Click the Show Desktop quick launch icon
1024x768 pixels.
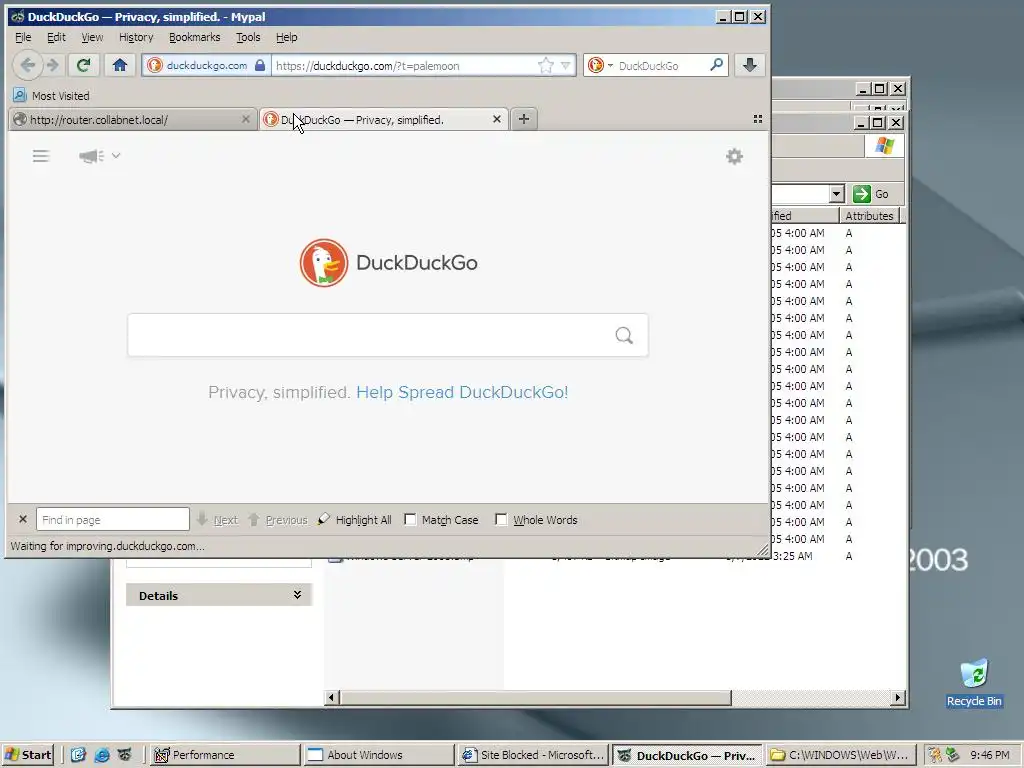pyautogui.click(x=78, y=755)
